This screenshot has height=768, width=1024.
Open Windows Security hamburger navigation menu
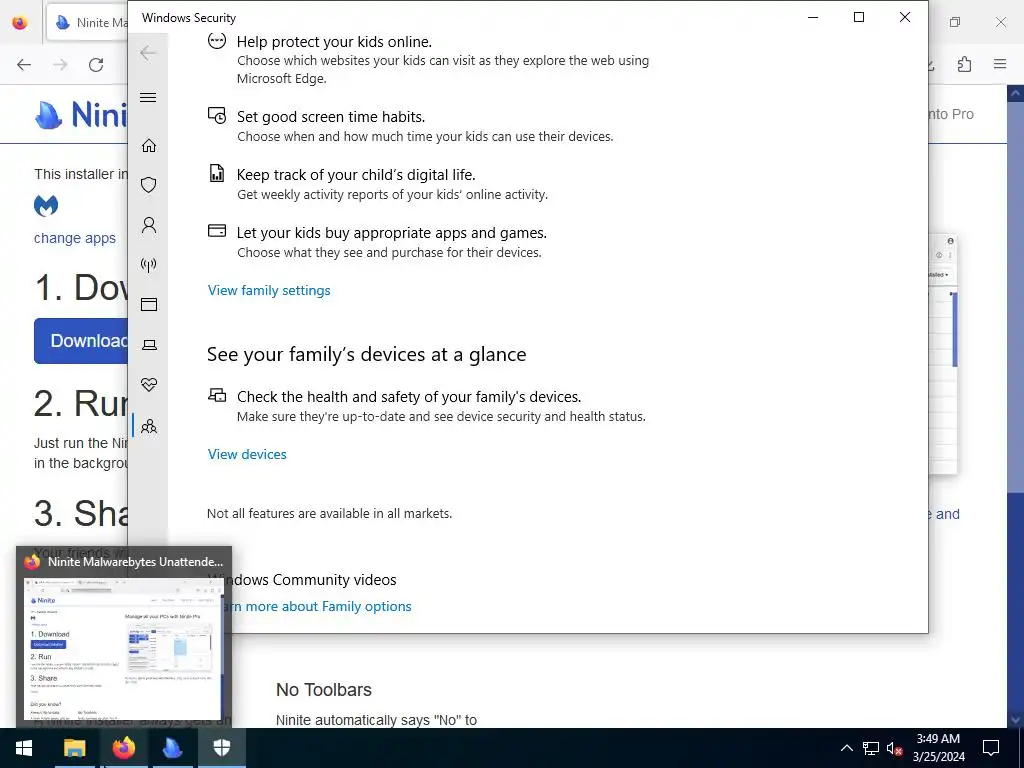148,97
